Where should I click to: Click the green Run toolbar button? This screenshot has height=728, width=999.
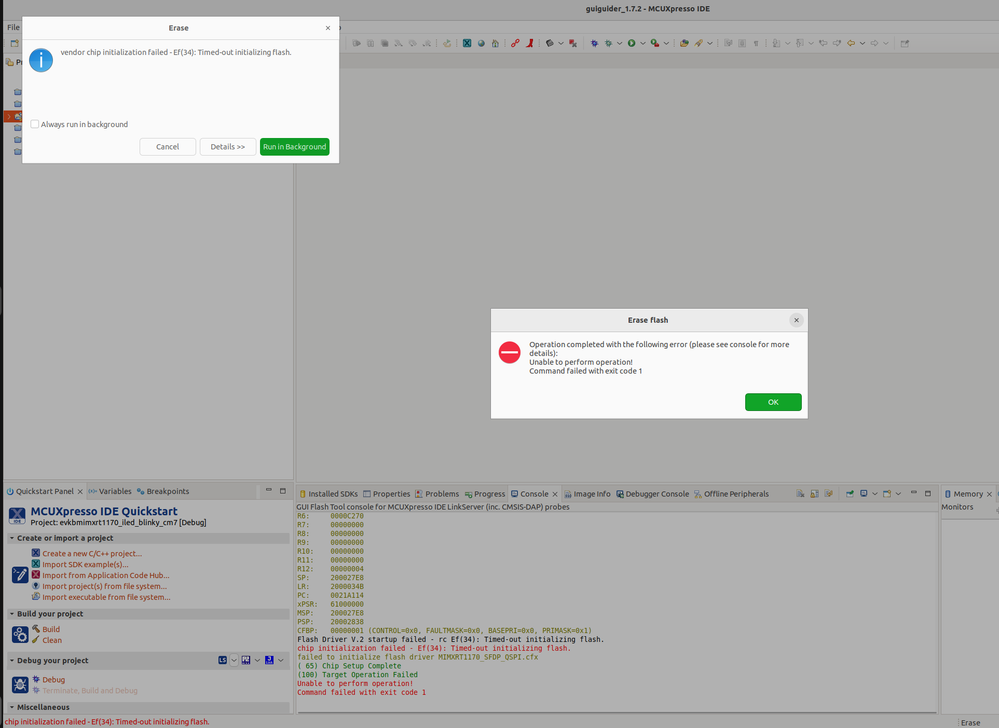631,43
